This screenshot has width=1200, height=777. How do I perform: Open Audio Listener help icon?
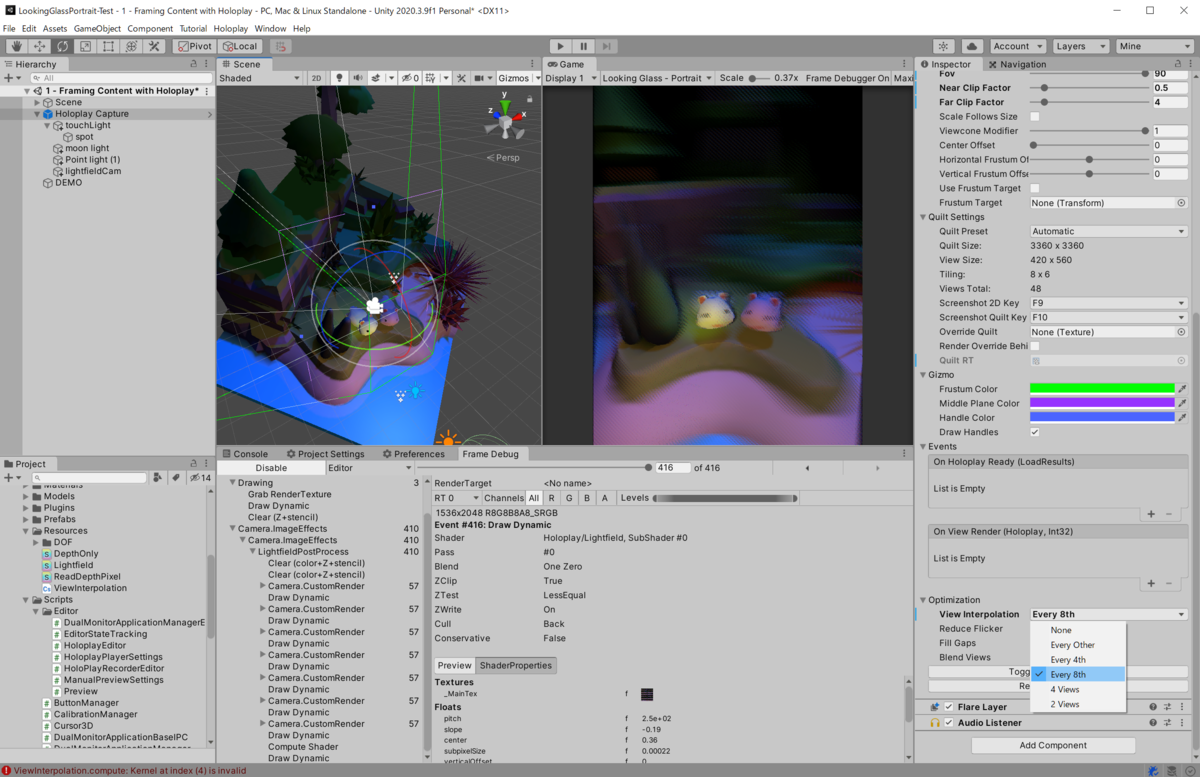click(x=1153, y=722)
